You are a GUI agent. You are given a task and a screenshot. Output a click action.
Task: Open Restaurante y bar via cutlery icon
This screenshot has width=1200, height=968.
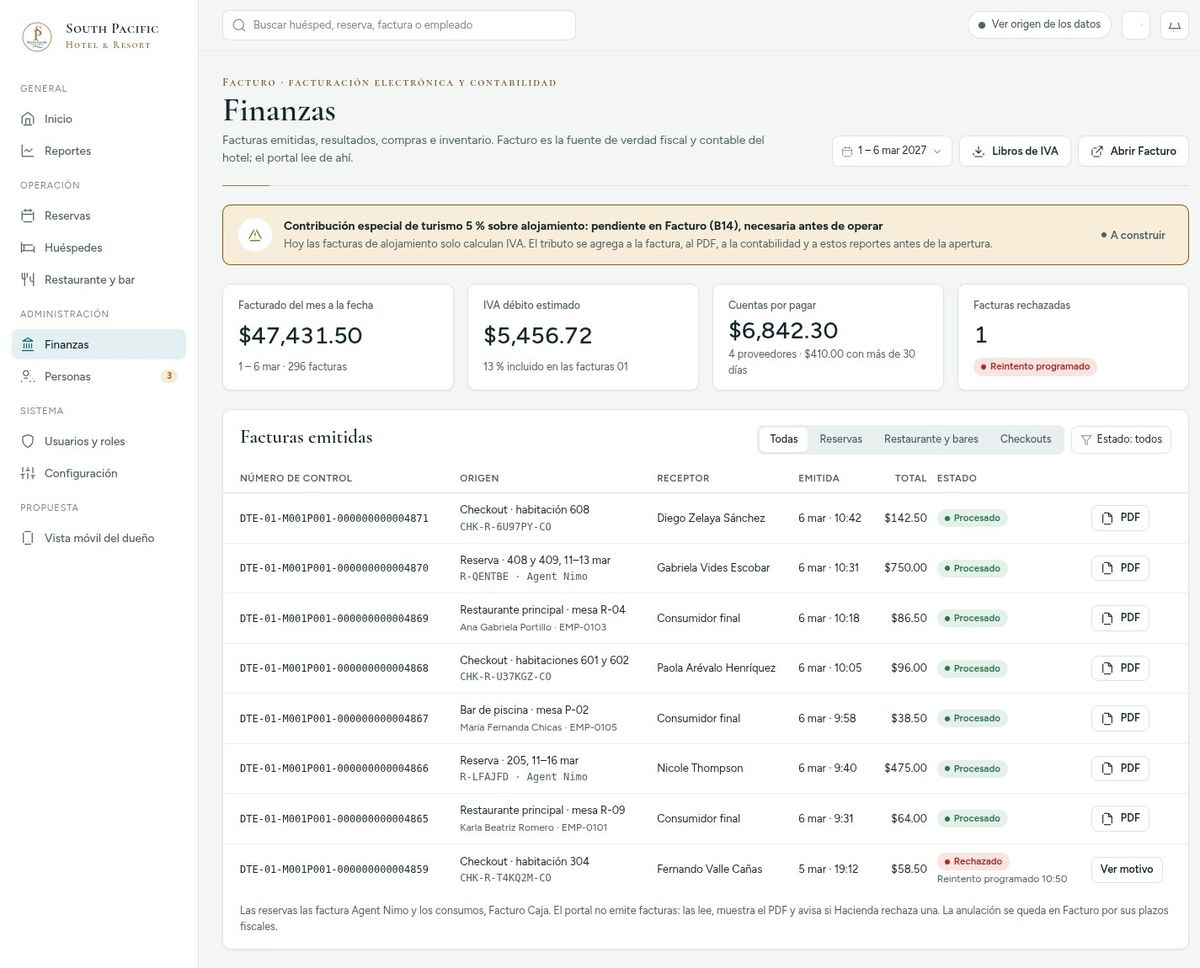tap(28, 280)
